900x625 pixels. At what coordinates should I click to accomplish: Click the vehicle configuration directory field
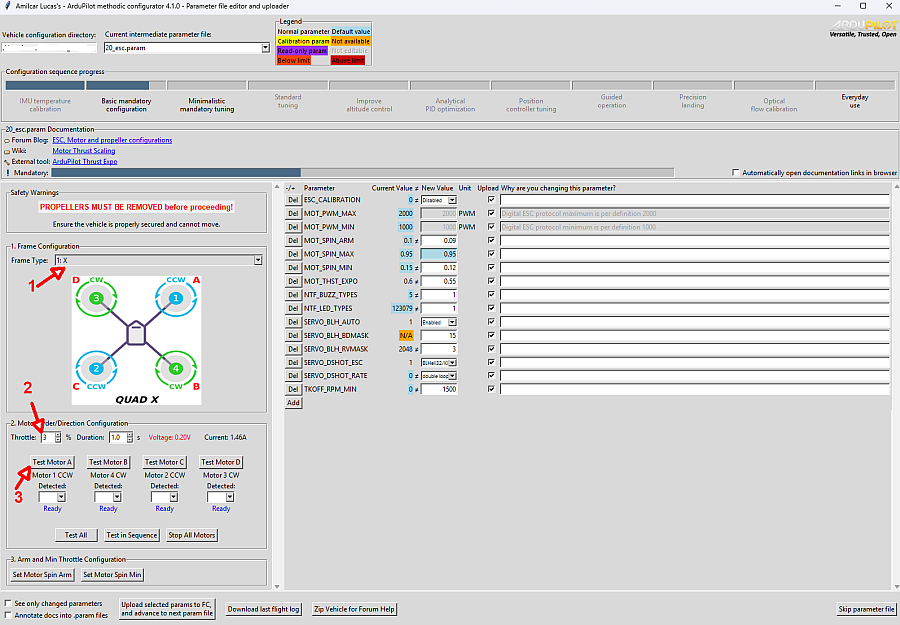tap(49, 48)
